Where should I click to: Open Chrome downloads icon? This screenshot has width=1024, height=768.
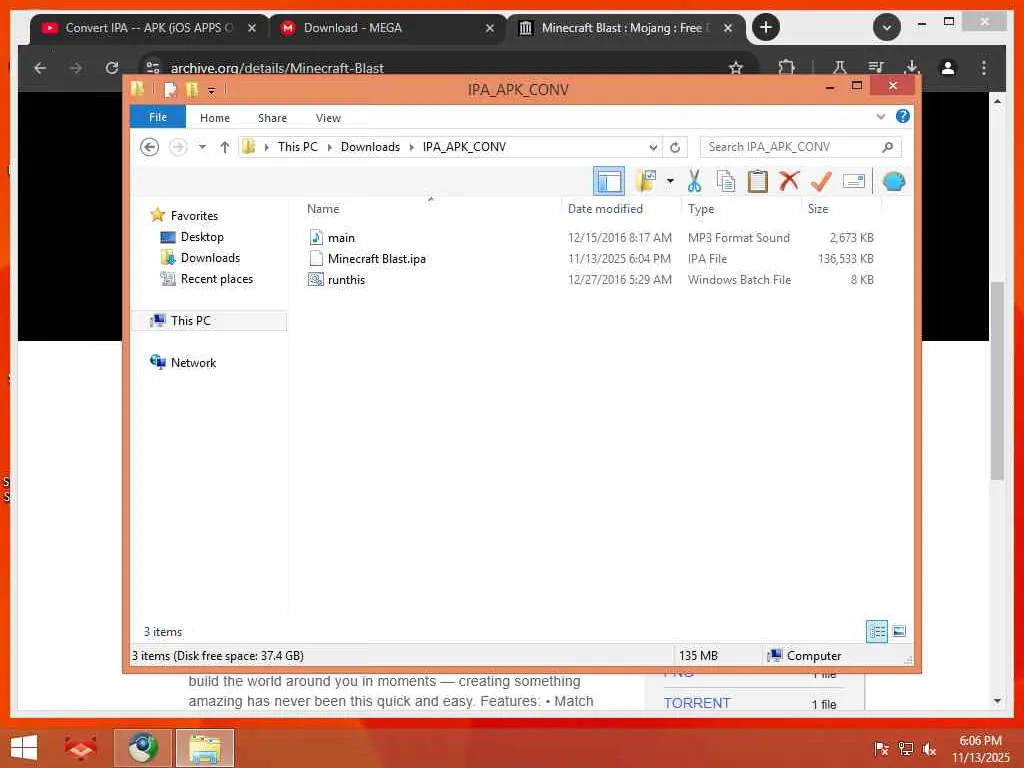[x=912, y=67]
